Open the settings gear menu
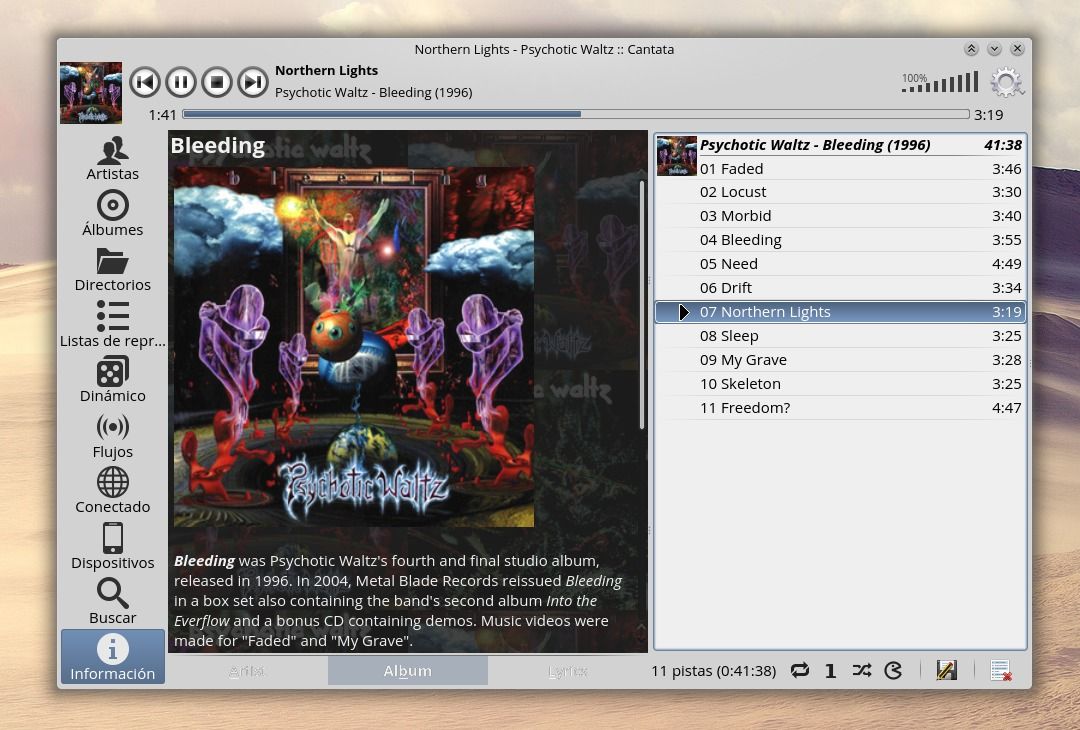This screenshot has height=730, width=1080. point(1006,82)
